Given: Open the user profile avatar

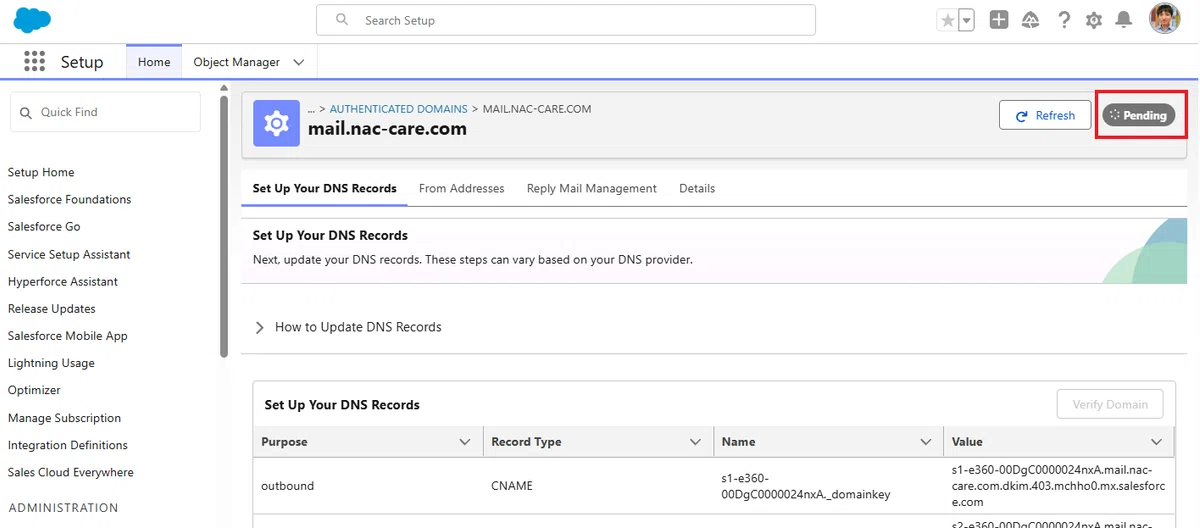Looking at the screenshot, I should click(1165, 19).
